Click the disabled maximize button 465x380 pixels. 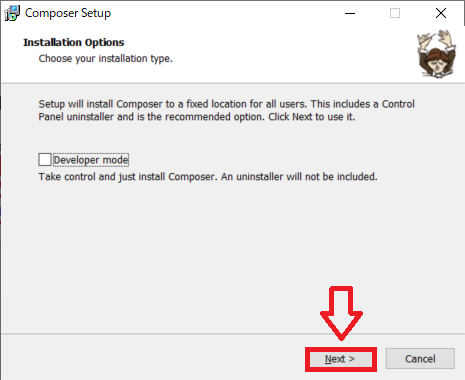click(x=395, y=13)
